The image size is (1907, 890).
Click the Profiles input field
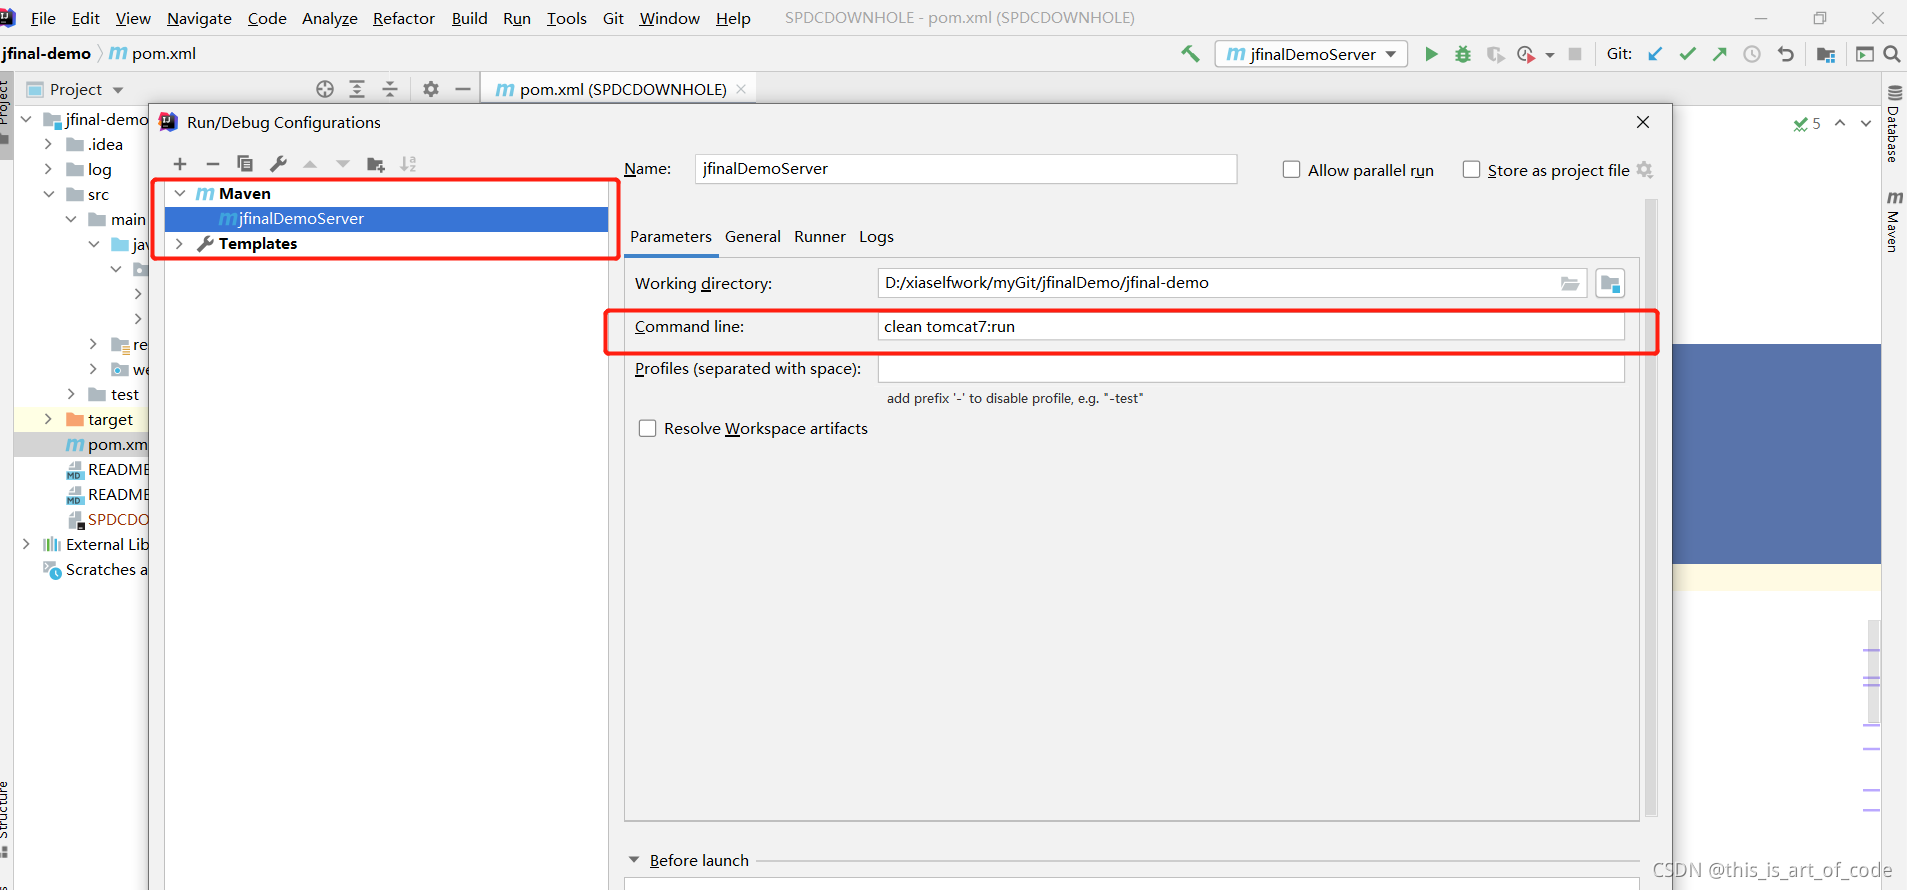point(1251,369)
